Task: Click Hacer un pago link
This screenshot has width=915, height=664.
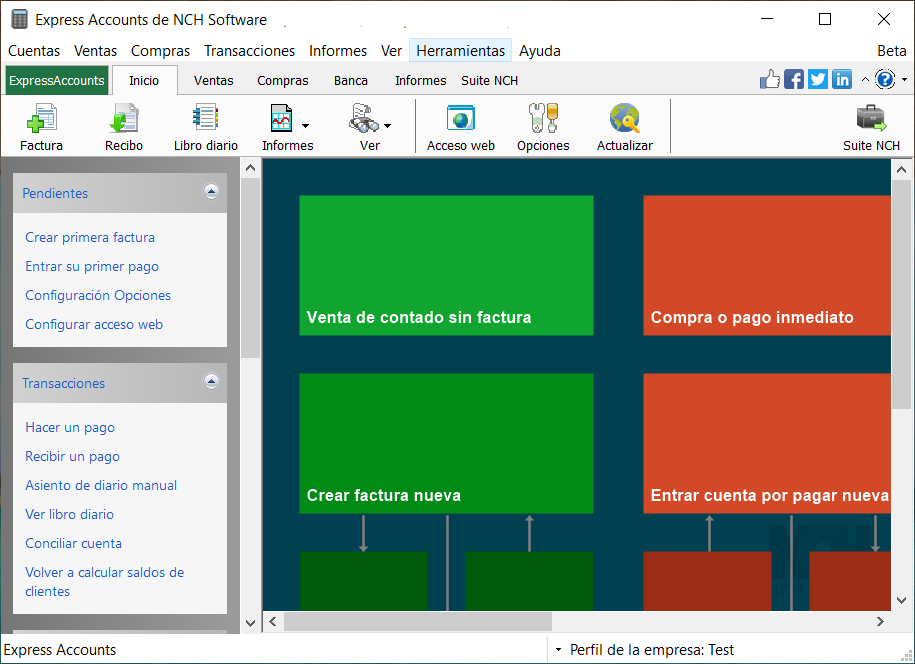Action: tap(70, 428)
